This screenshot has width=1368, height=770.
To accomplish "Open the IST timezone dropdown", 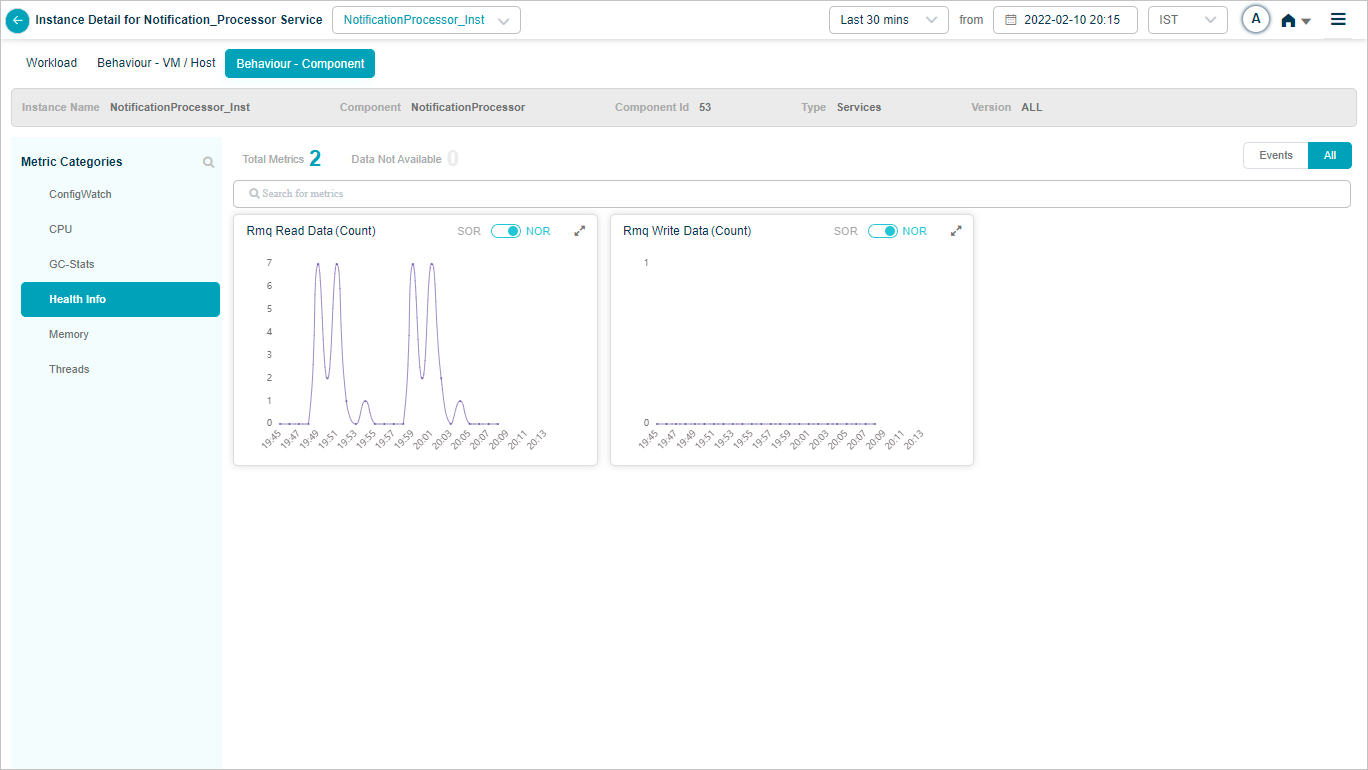I will point(1187,20).
